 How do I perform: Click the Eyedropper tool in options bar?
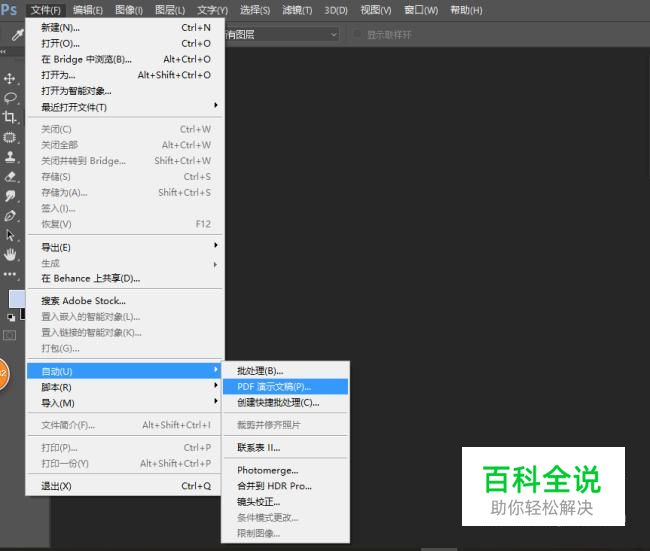click(17, 35)
